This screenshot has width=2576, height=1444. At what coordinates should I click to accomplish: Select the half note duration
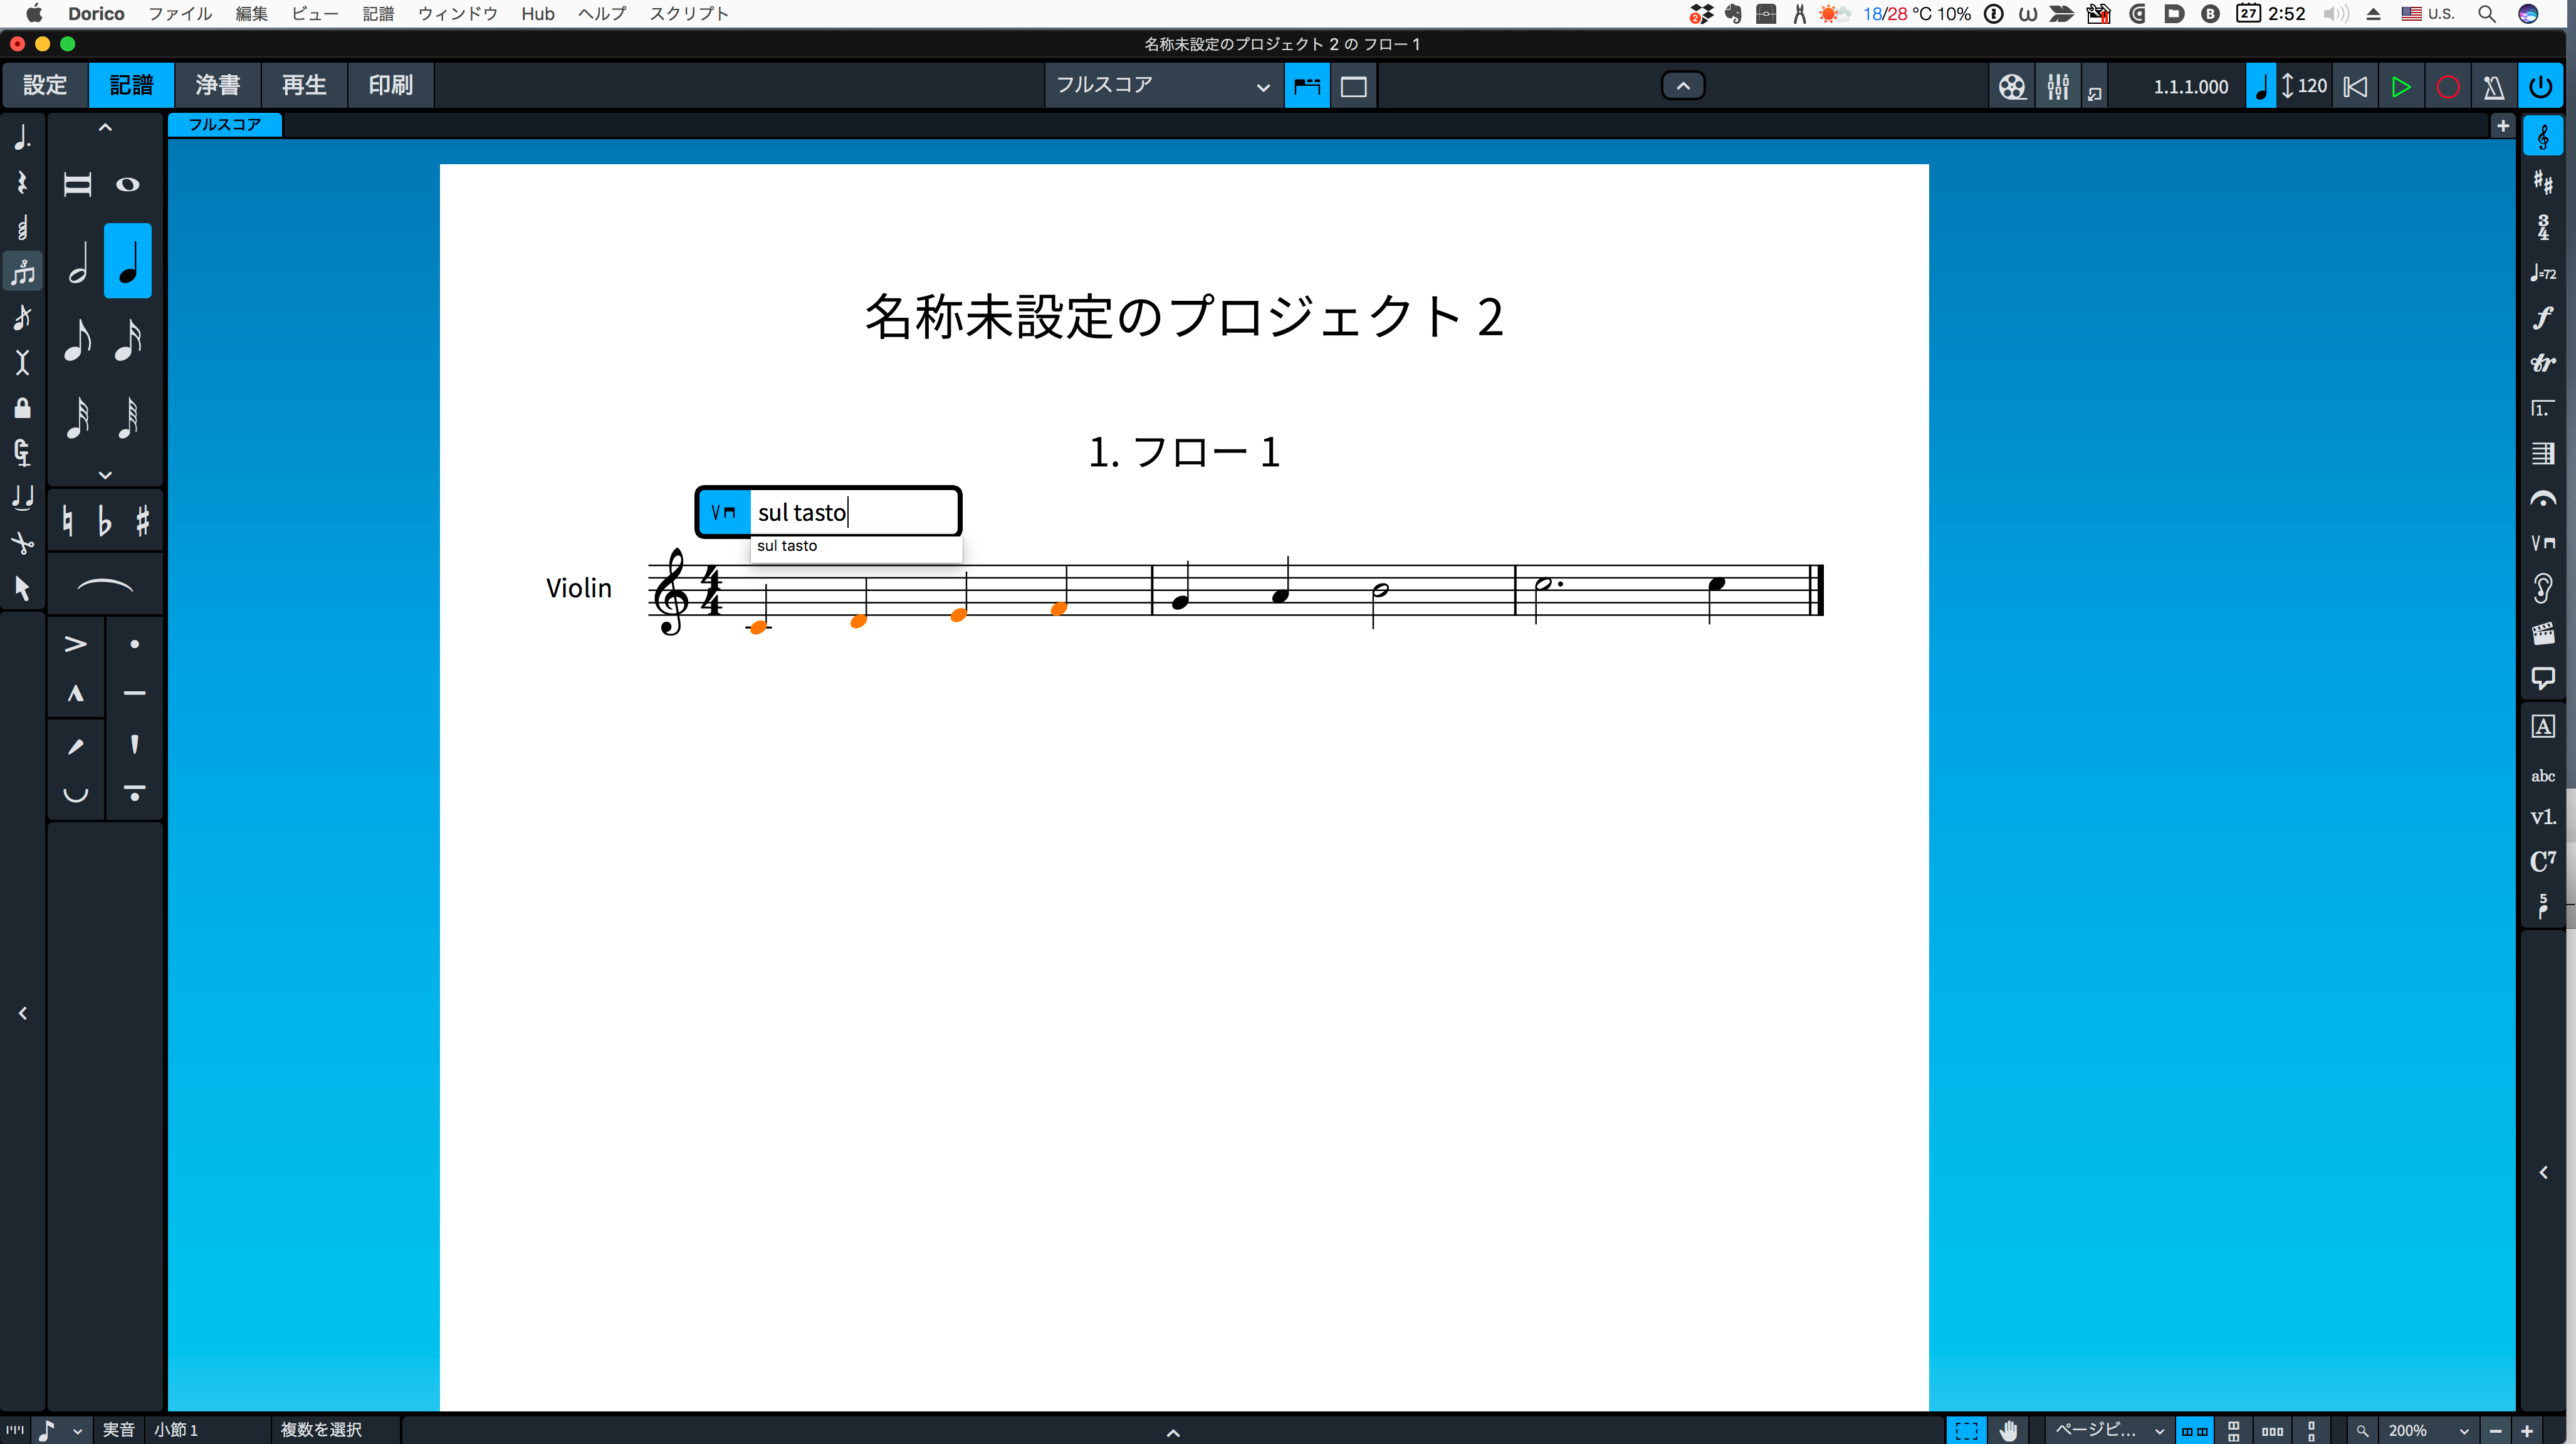78,262
